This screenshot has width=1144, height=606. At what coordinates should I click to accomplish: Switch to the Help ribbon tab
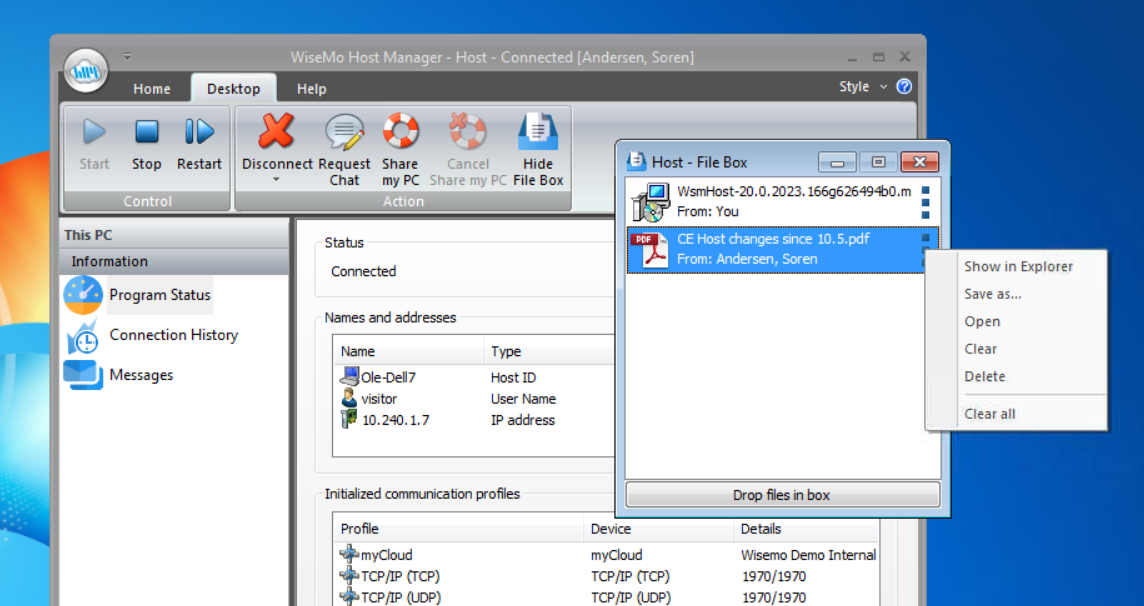click(x=311, y=88)
